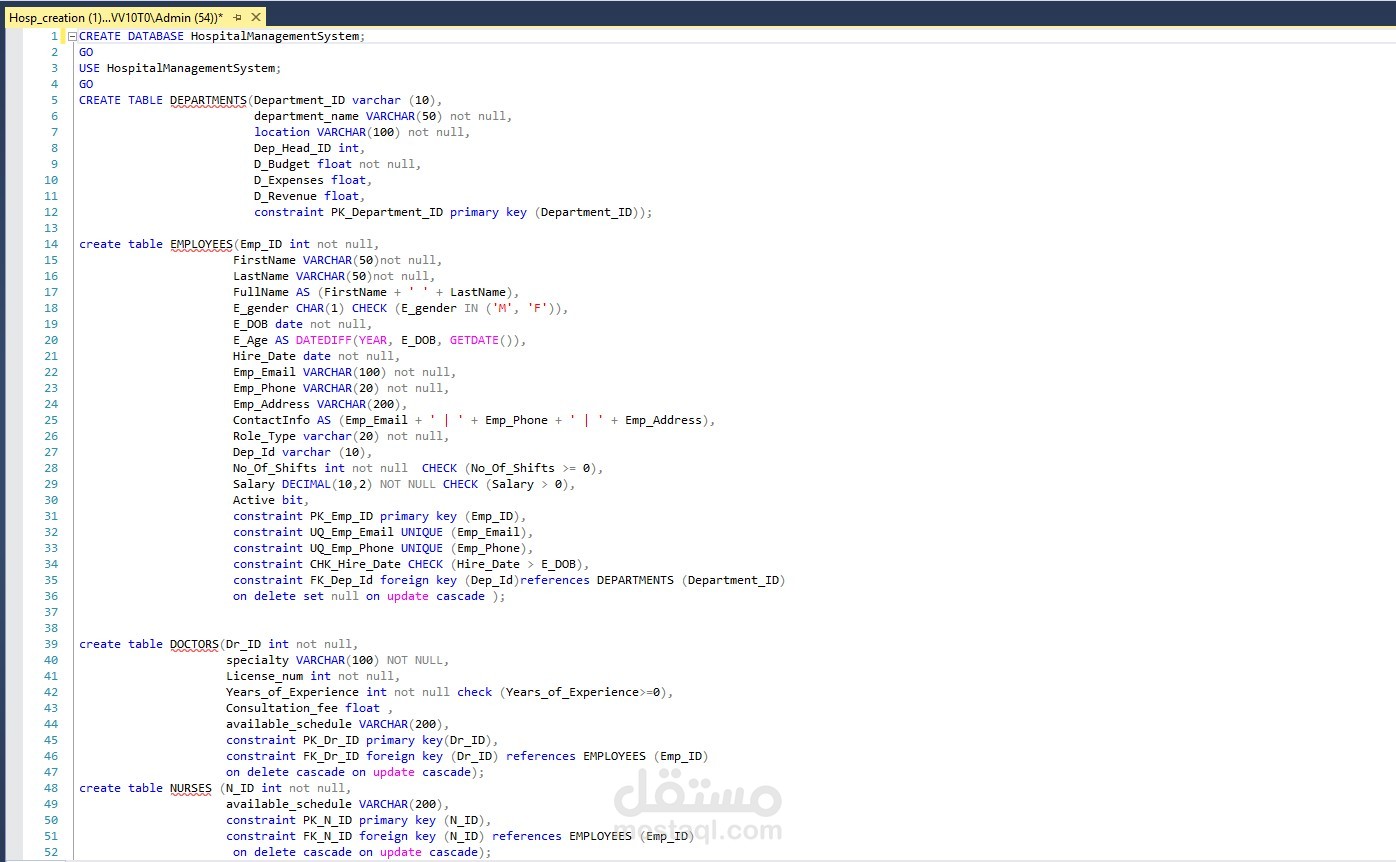
Task: Click the Consultation_fee column on line 43
Action: coord(282,708)
